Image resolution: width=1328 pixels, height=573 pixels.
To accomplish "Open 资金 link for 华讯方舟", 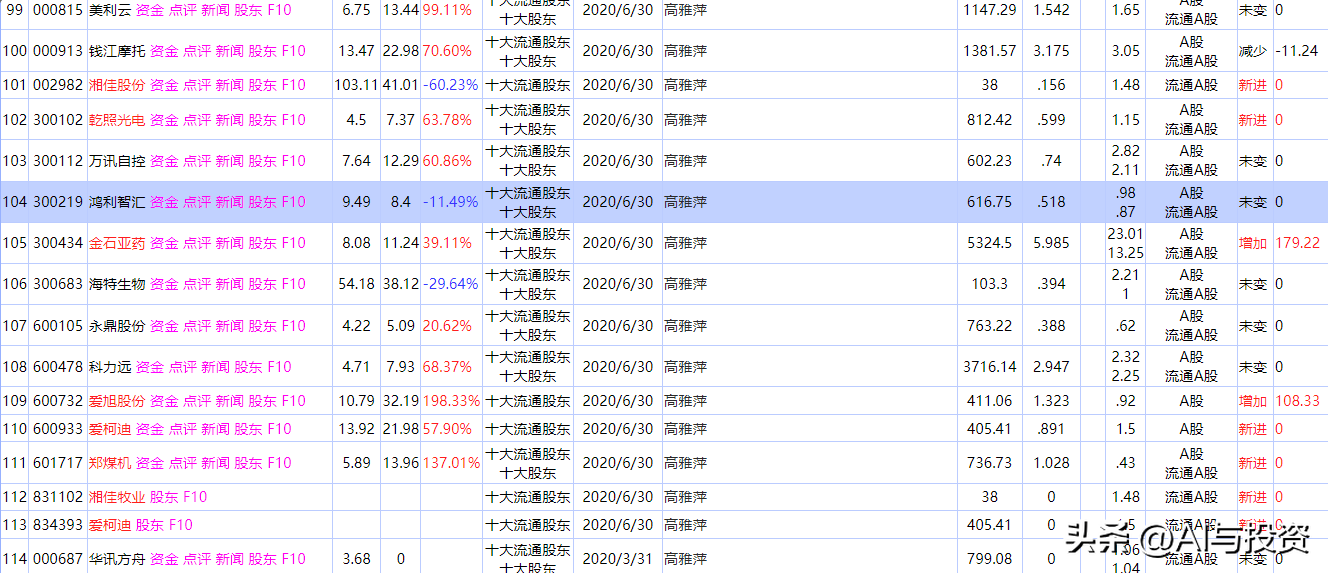I will (x=164, y=559).
